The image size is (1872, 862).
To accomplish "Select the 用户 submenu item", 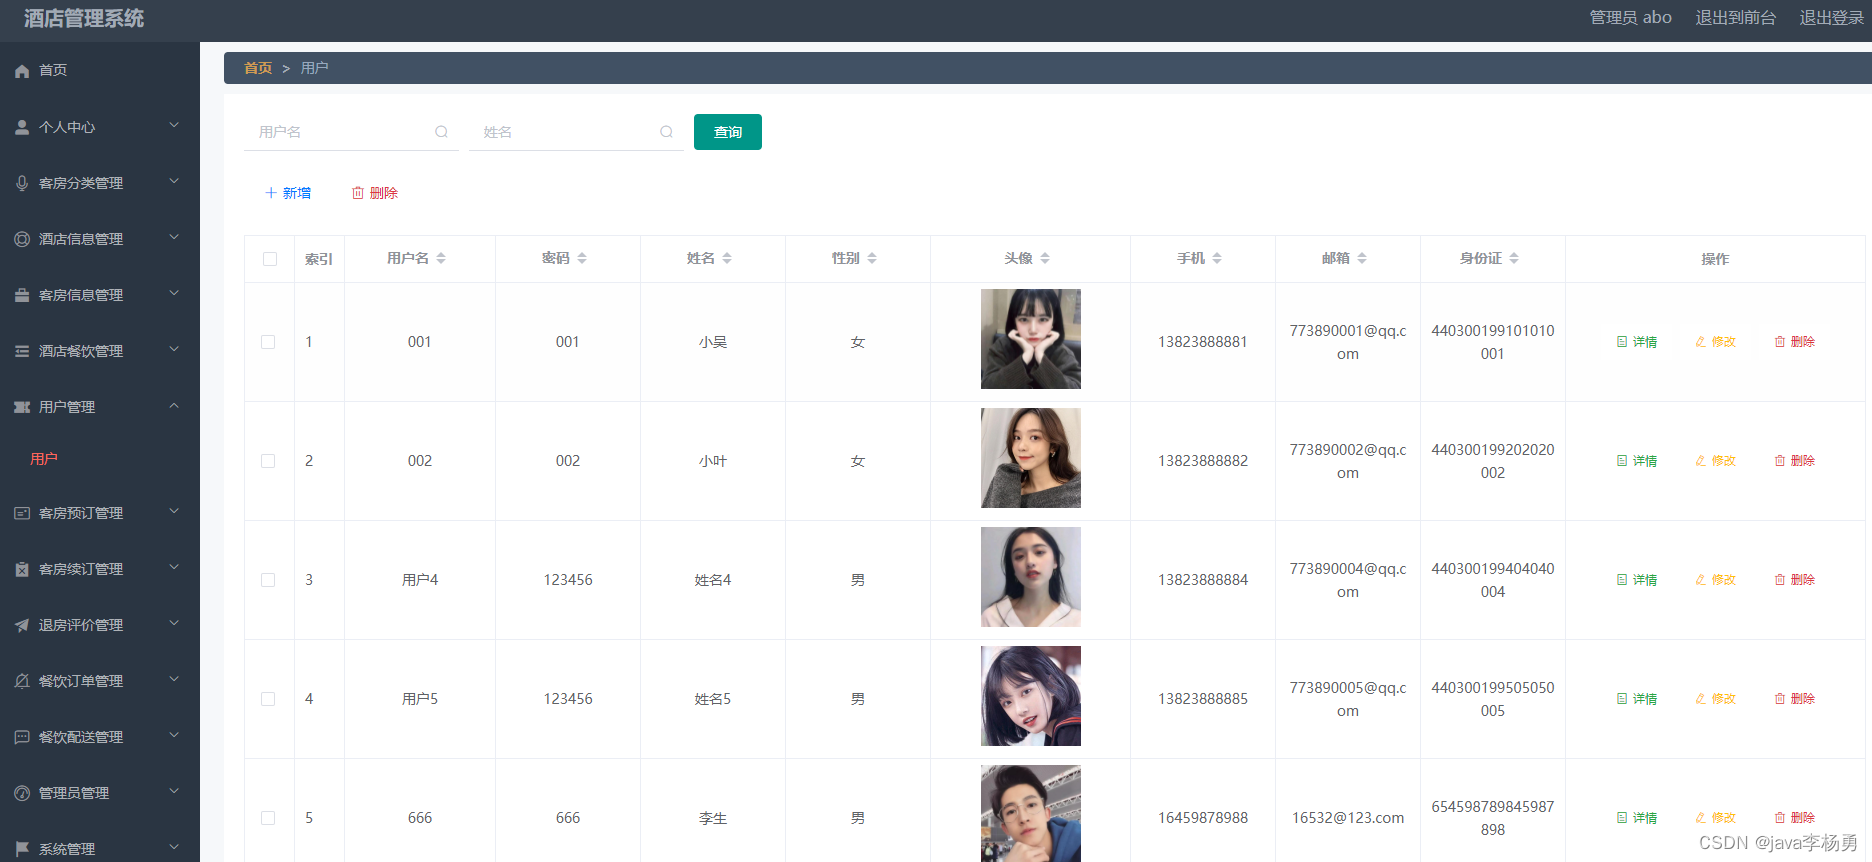I will [x=44, y=459].
